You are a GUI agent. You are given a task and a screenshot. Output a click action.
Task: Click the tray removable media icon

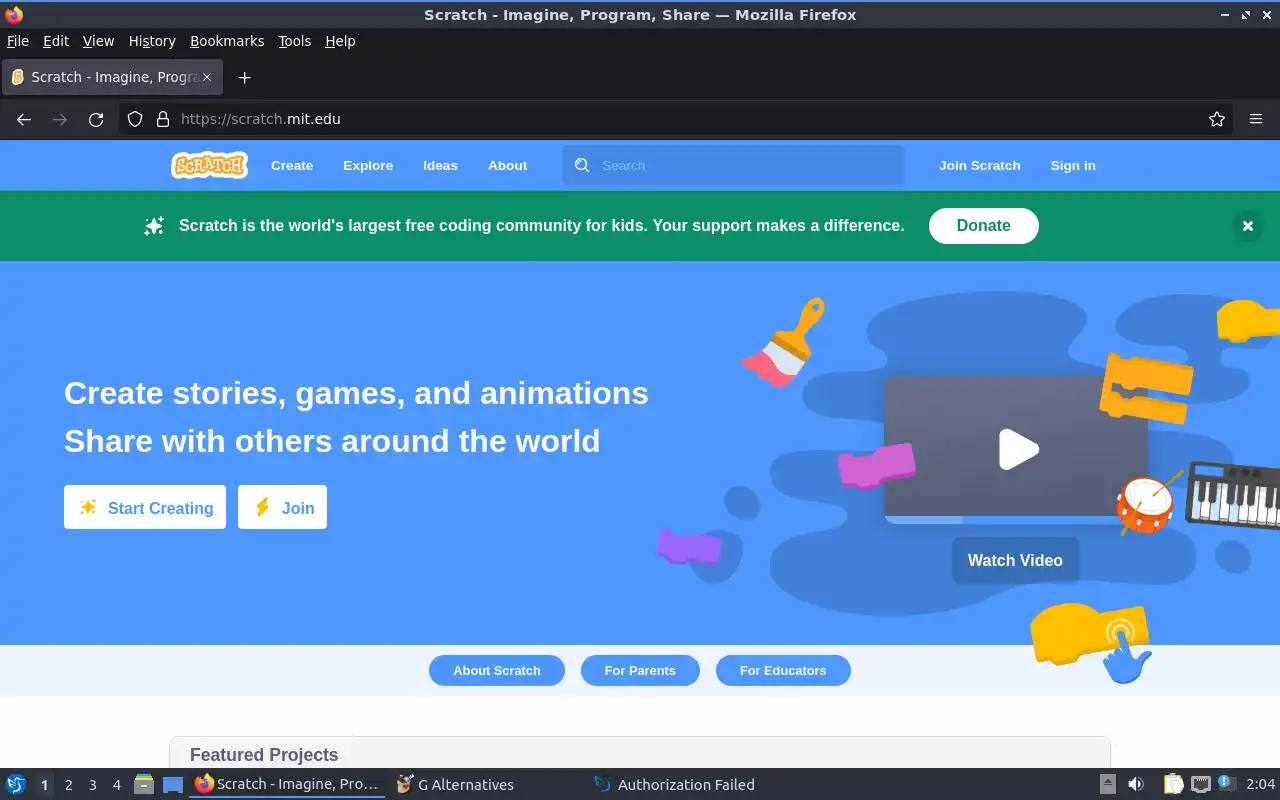tap(1108, 785)
